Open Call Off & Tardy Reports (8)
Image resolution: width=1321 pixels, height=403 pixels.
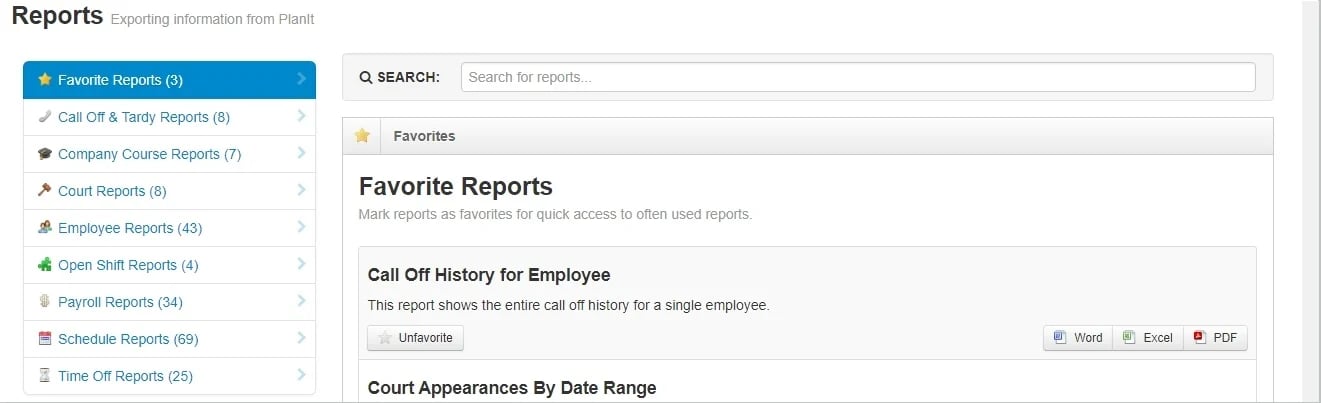coord(169,117)
